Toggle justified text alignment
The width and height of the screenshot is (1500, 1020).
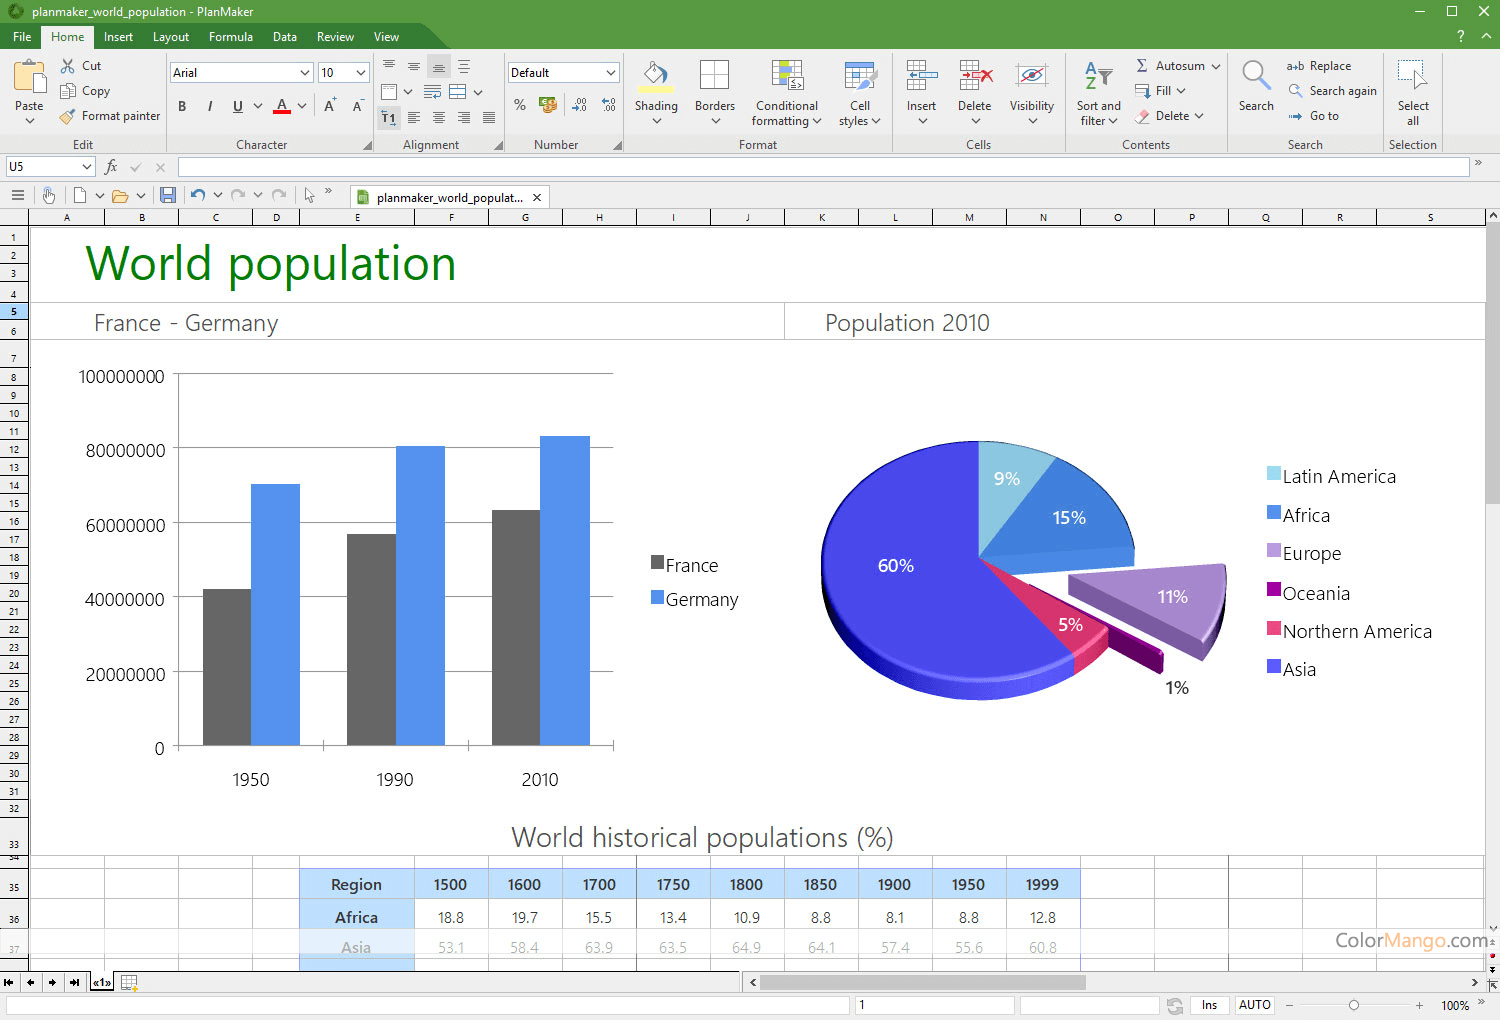pos(489,118)
